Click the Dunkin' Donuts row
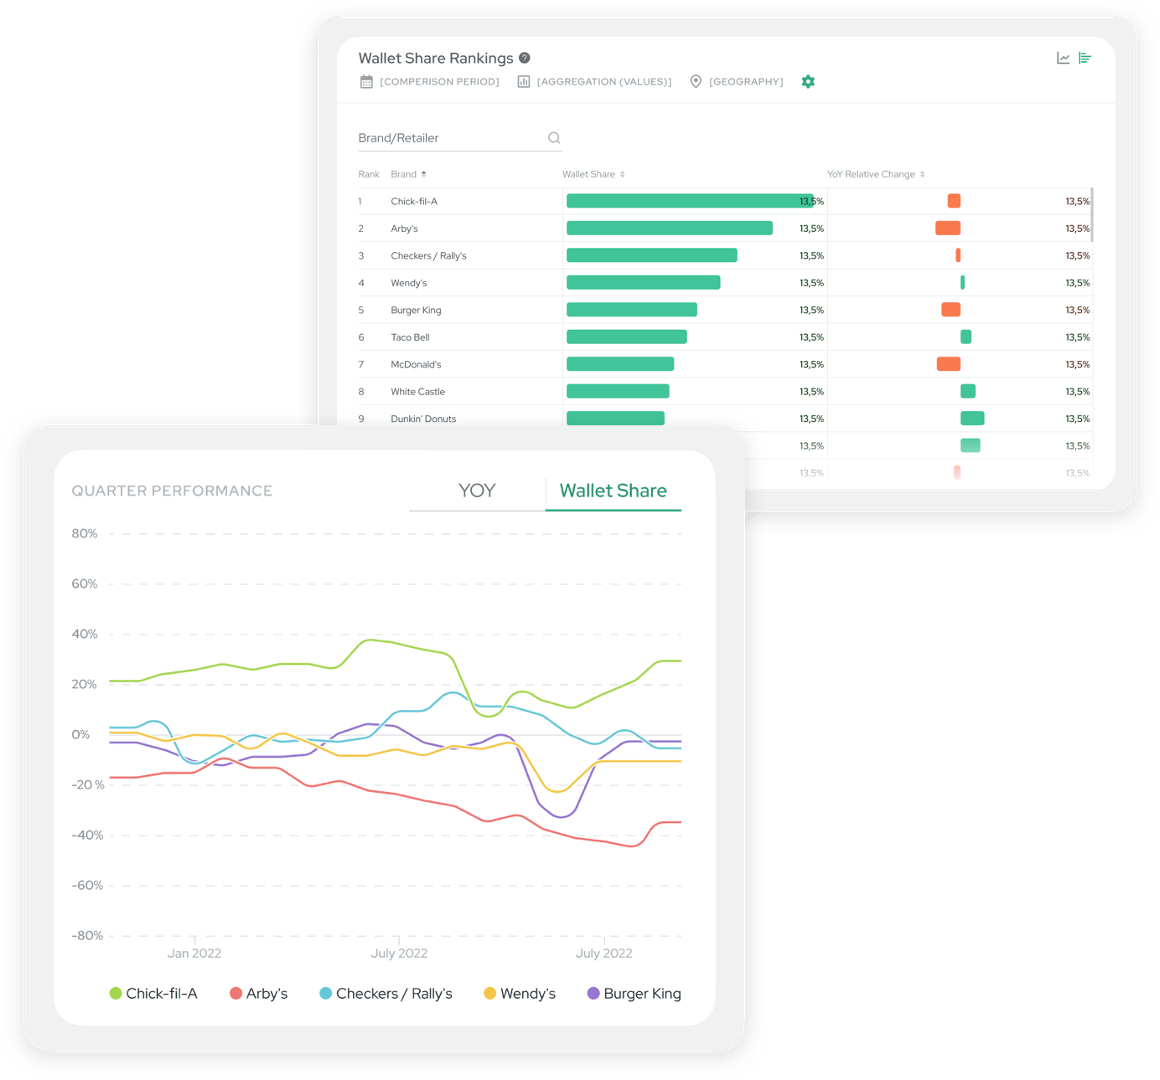 725,419
